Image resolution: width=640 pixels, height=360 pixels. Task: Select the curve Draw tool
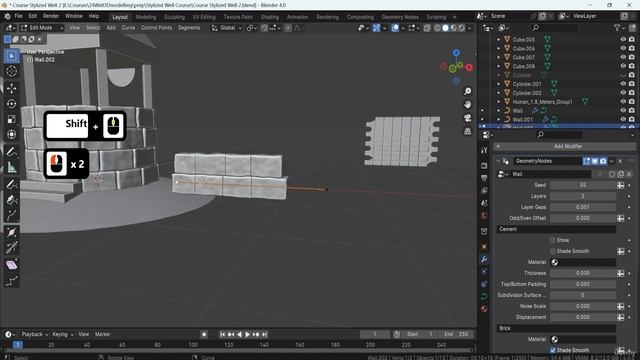coord(11,184)
